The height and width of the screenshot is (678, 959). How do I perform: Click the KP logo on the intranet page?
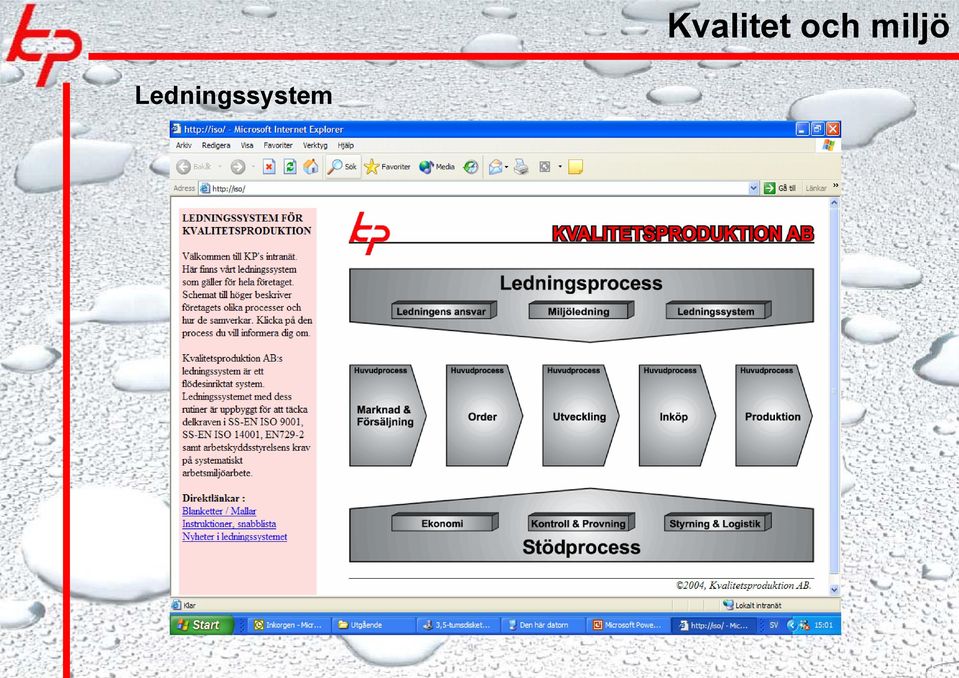(369, 233)
